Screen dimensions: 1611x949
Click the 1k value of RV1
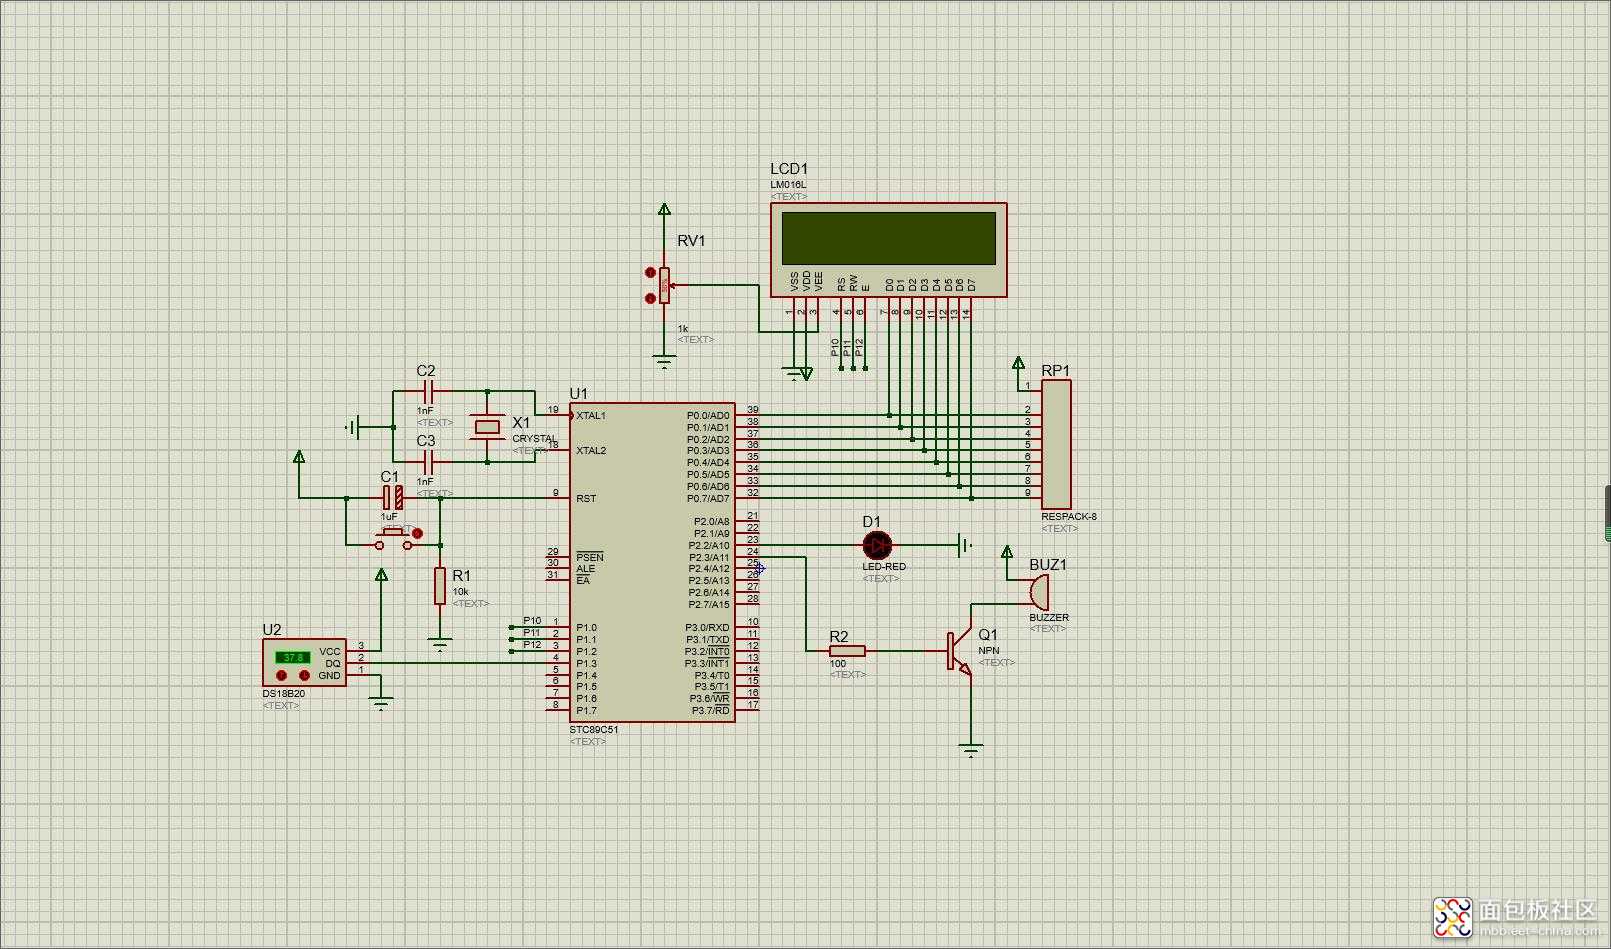(x=683, y=328)
